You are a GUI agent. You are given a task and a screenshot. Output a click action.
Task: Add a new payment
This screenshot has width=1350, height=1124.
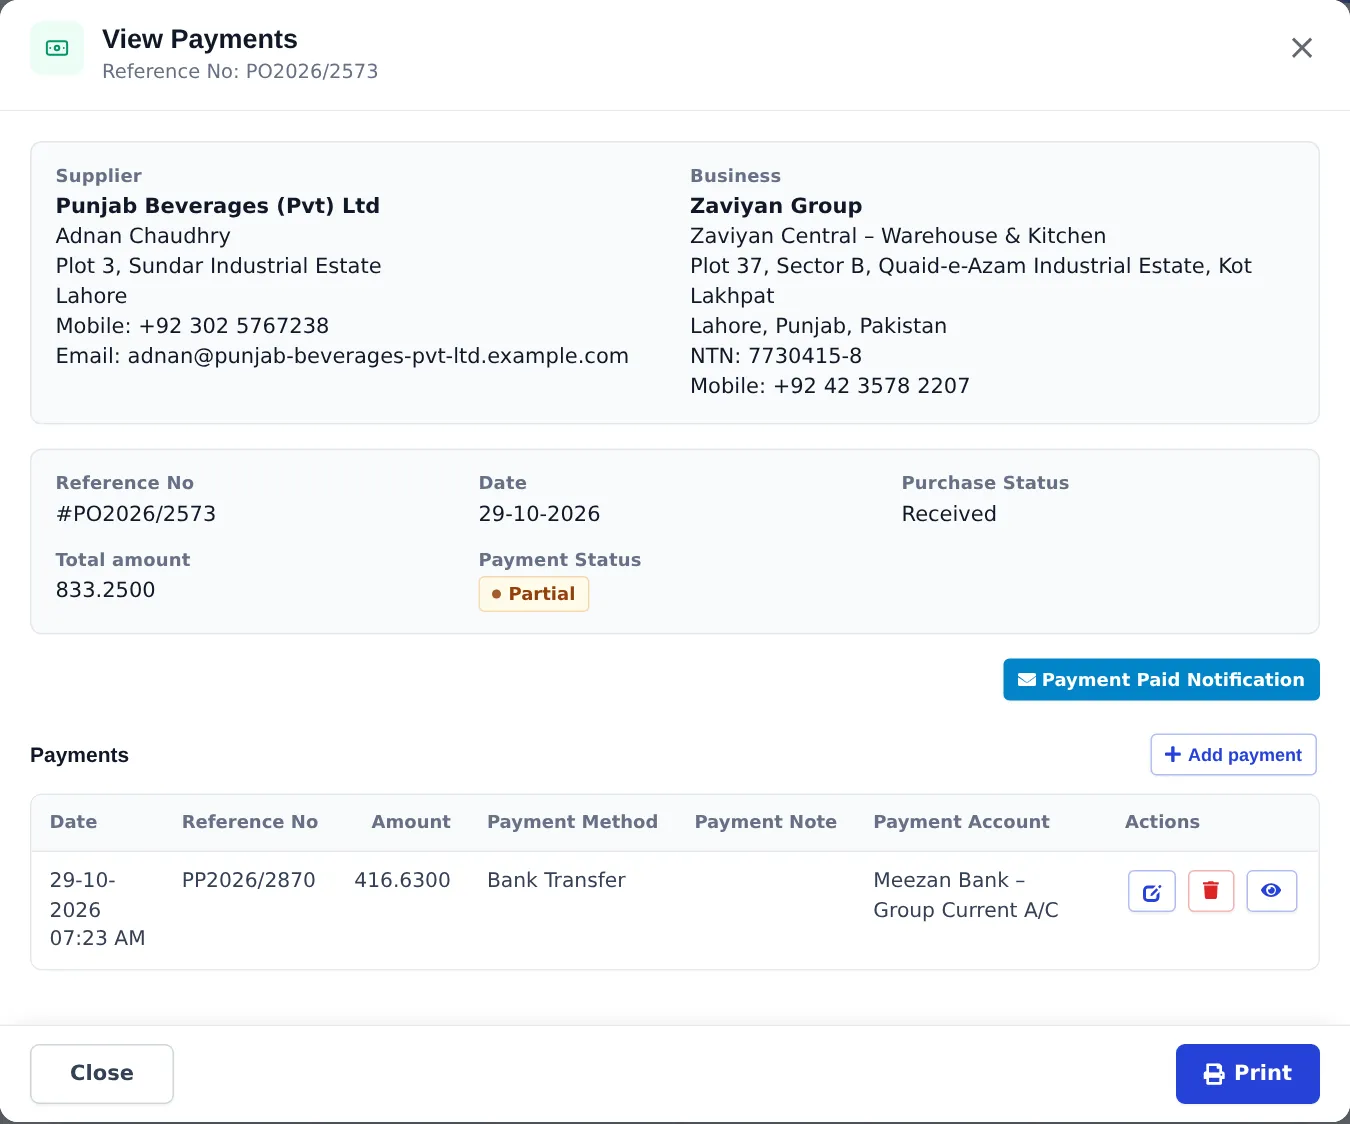1233,755
